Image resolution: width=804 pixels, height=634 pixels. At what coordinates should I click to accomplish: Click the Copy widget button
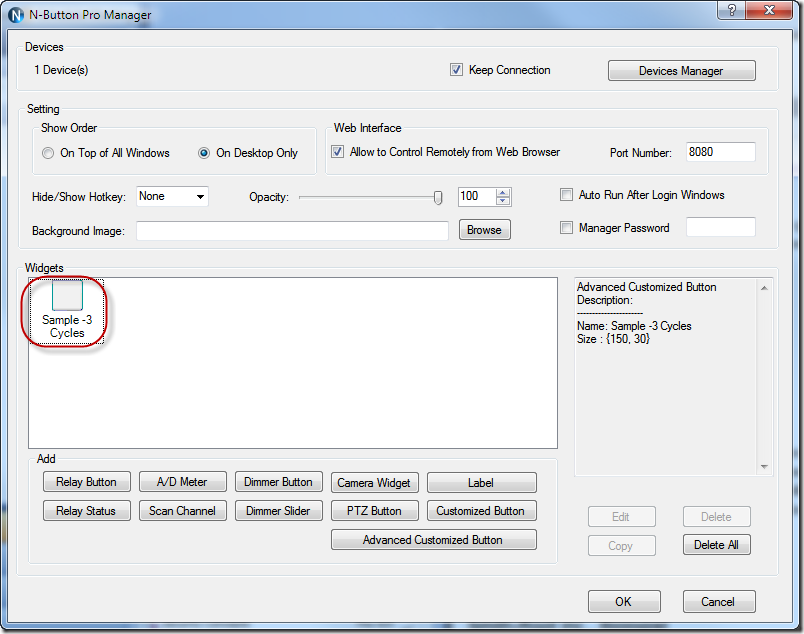[621, 545]
